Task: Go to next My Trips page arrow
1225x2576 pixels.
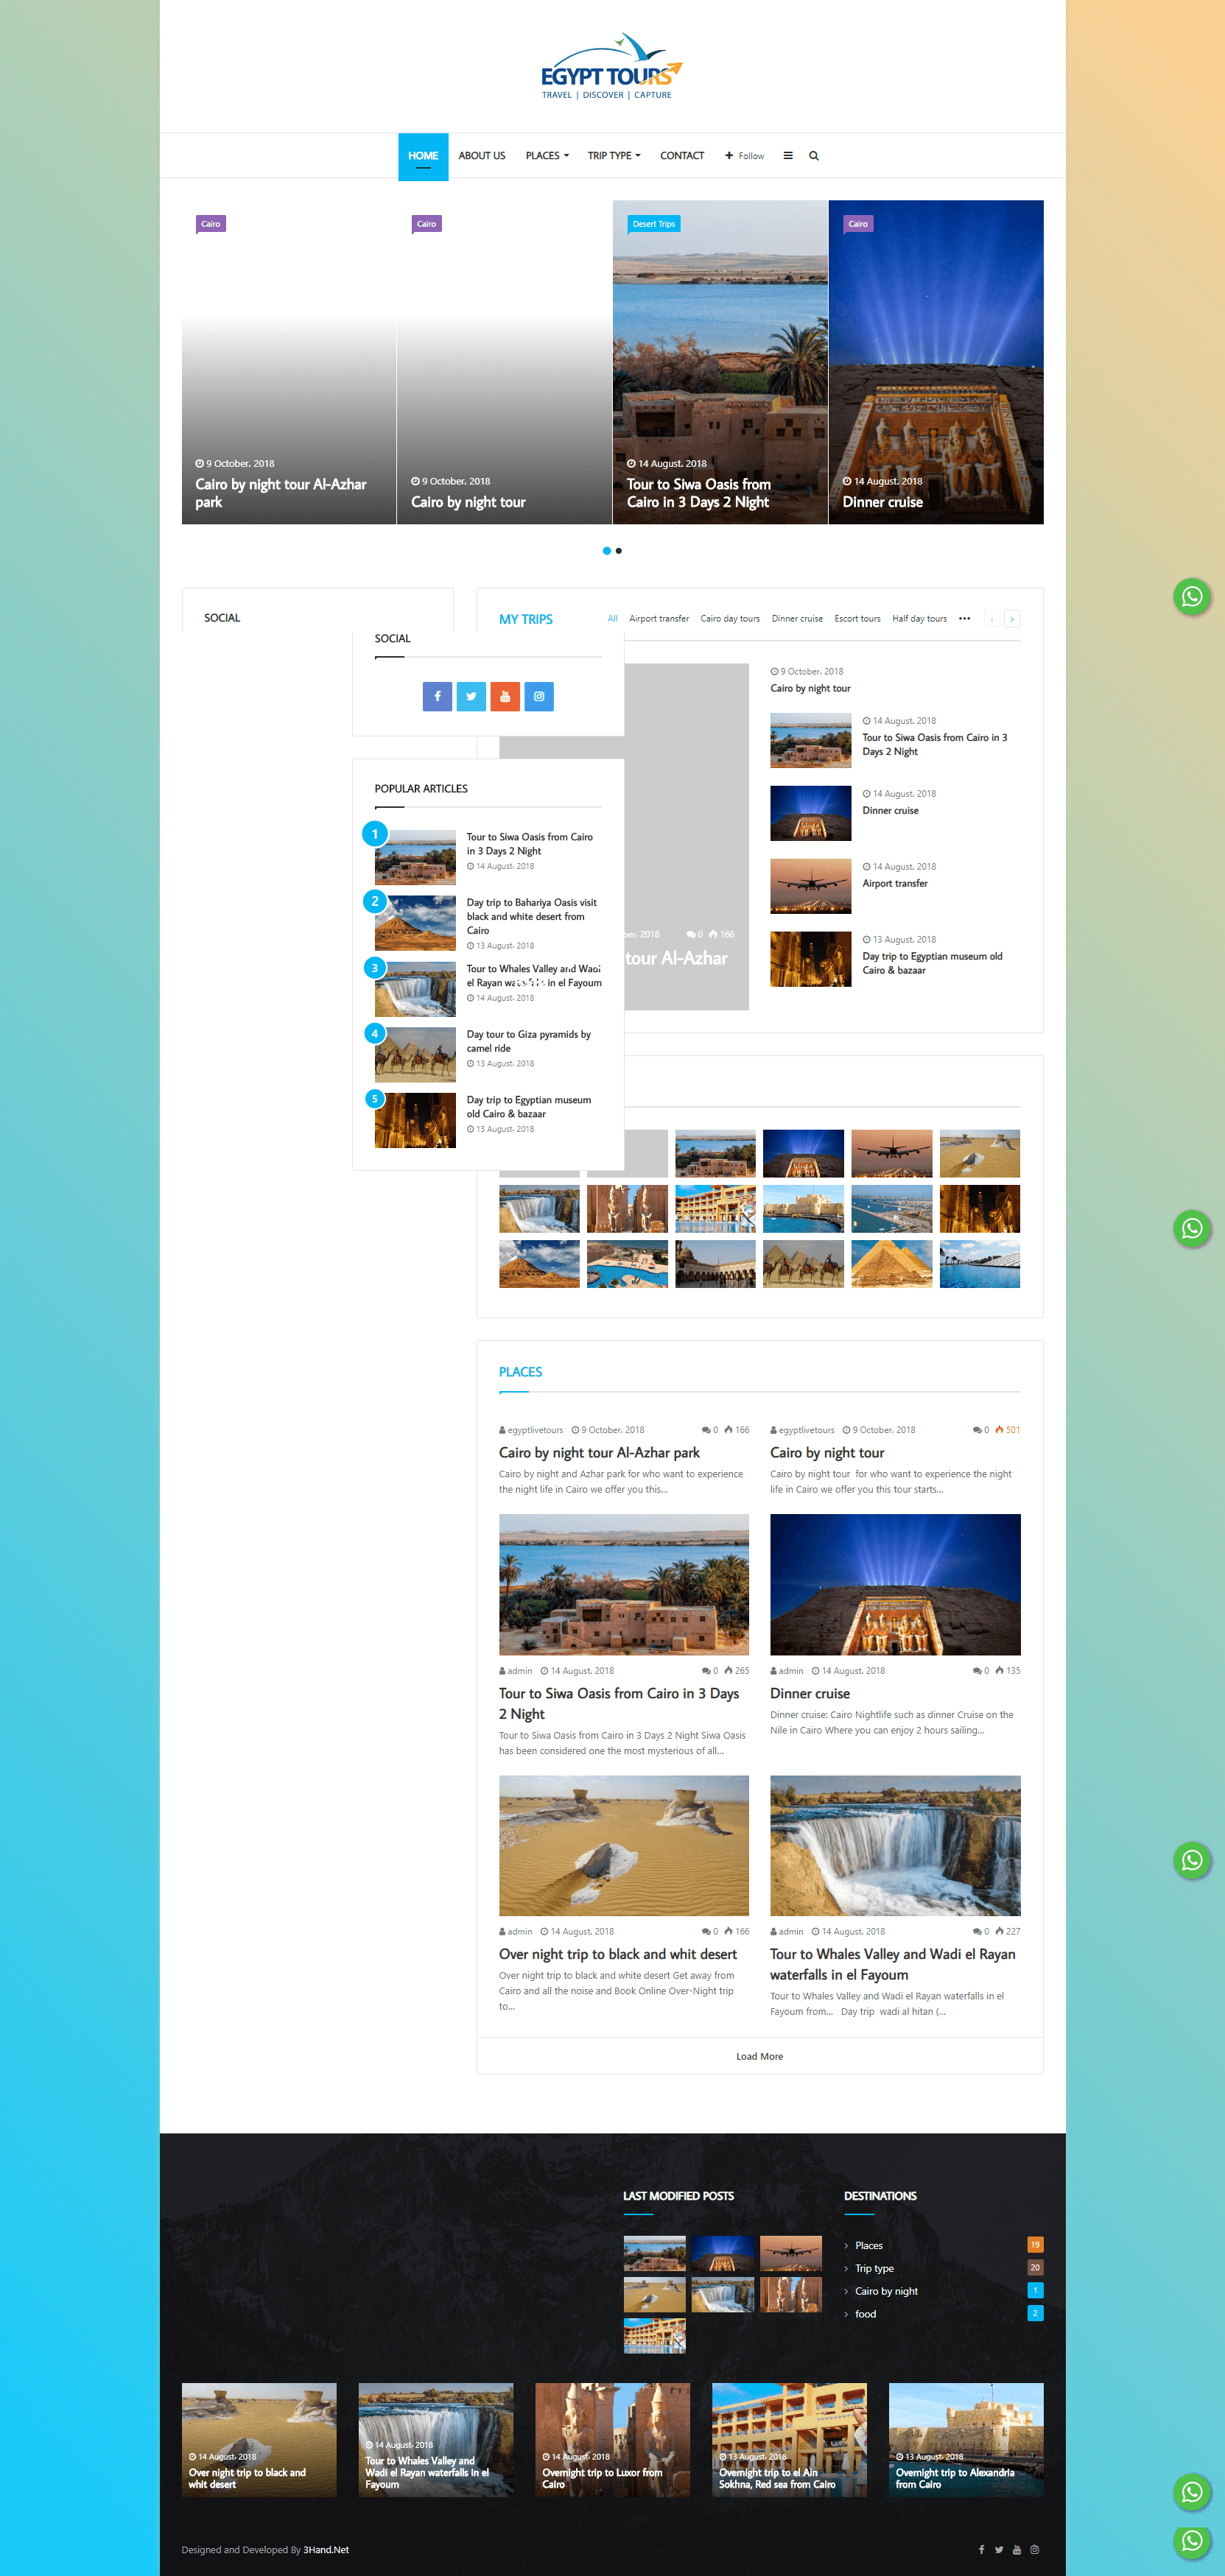Action: 1012,619
